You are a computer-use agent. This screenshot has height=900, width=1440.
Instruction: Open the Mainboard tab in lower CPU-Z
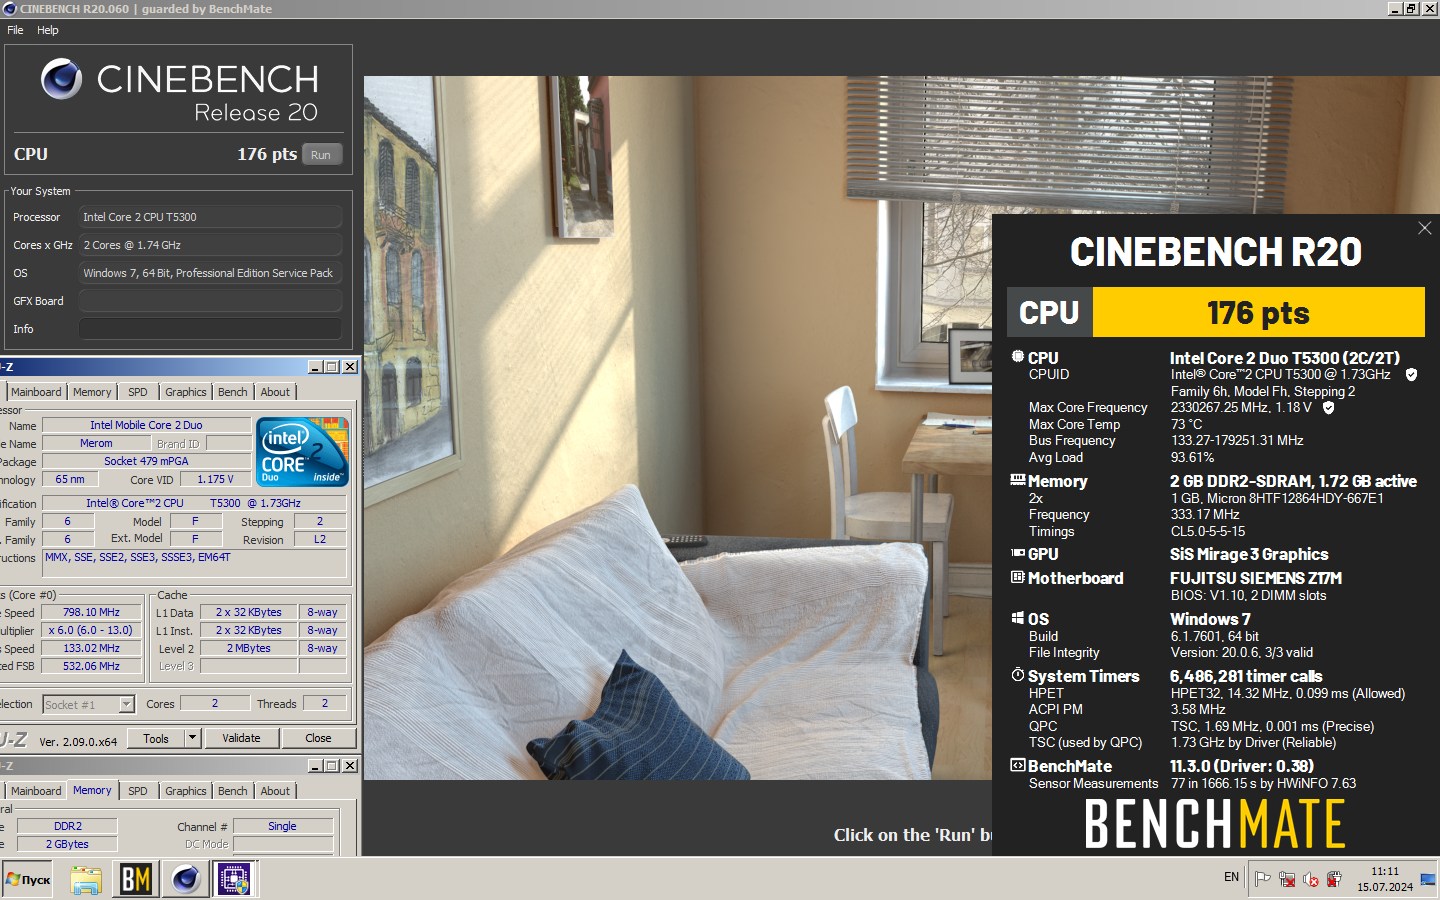(36, 791)
